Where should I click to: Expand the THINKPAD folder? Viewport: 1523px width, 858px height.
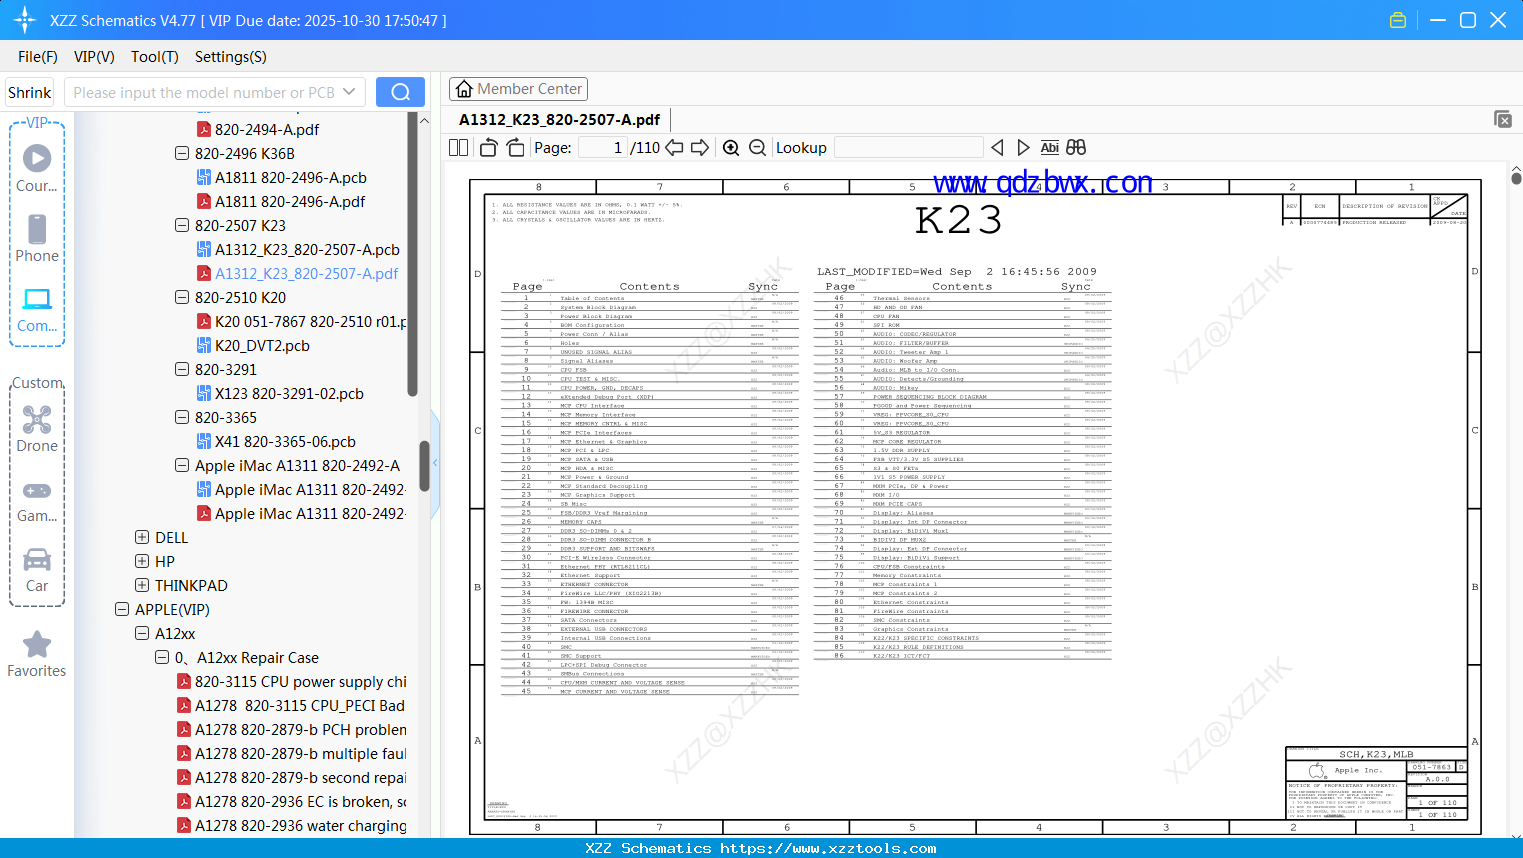(142, 586)
